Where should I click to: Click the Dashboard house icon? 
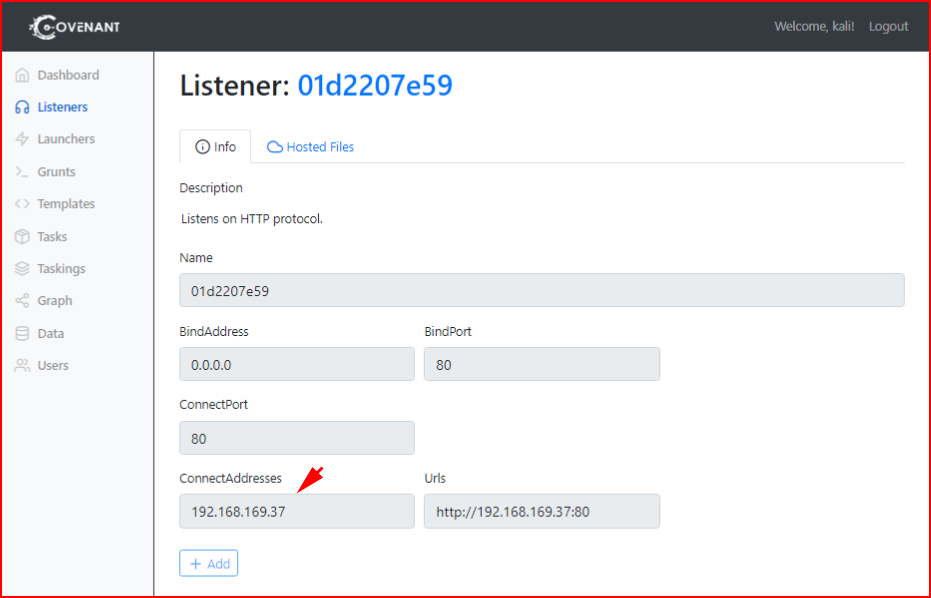[22, 75]
